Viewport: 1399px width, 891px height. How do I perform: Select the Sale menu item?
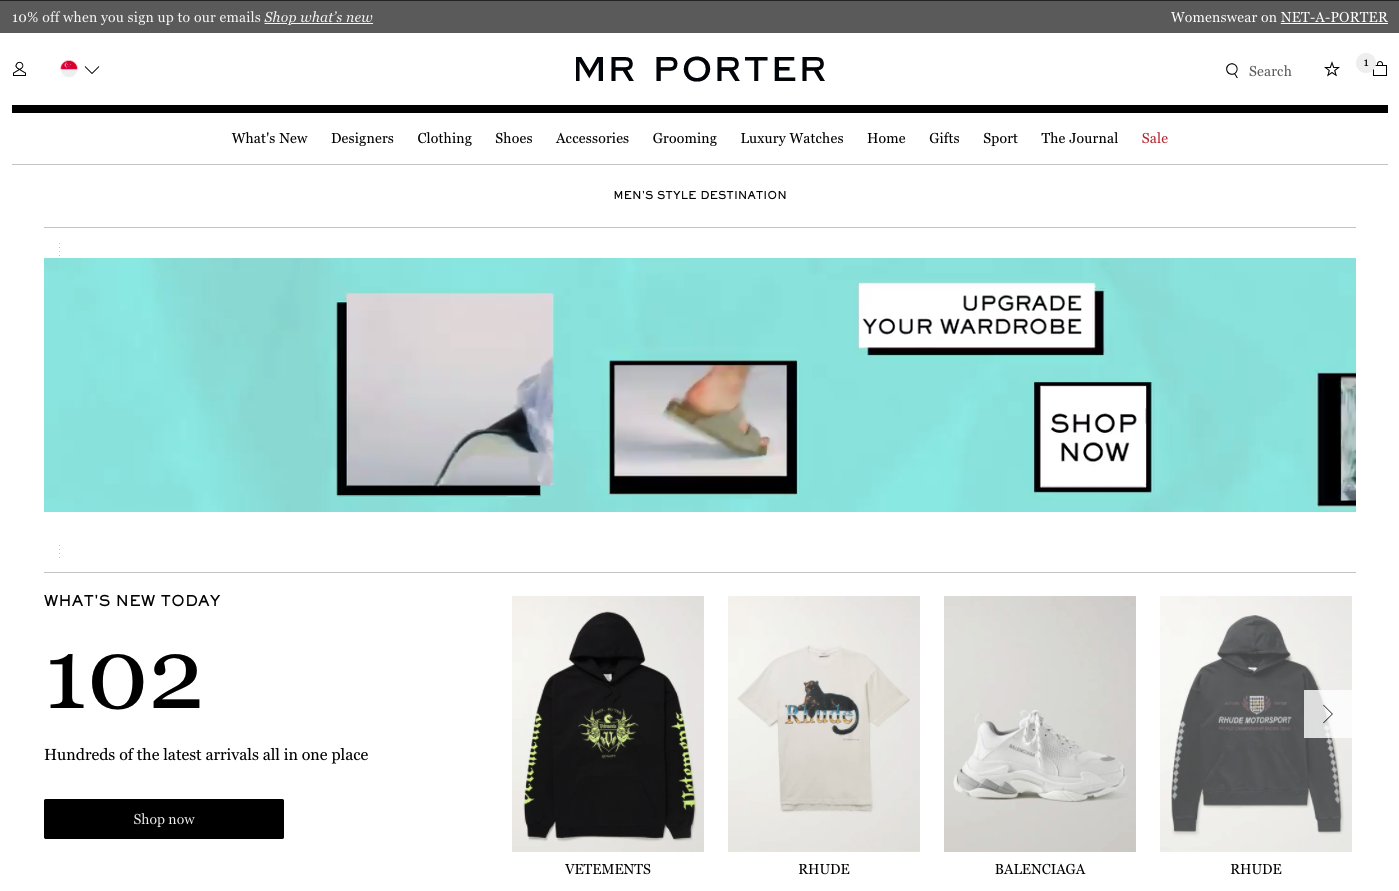pyautogui.click(x=1155, y=138)
